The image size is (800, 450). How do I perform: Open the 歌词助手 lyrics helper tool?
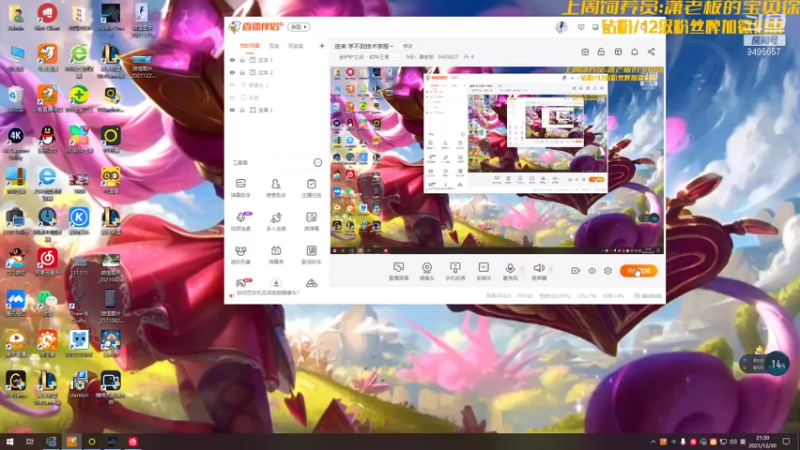(311, 254)
